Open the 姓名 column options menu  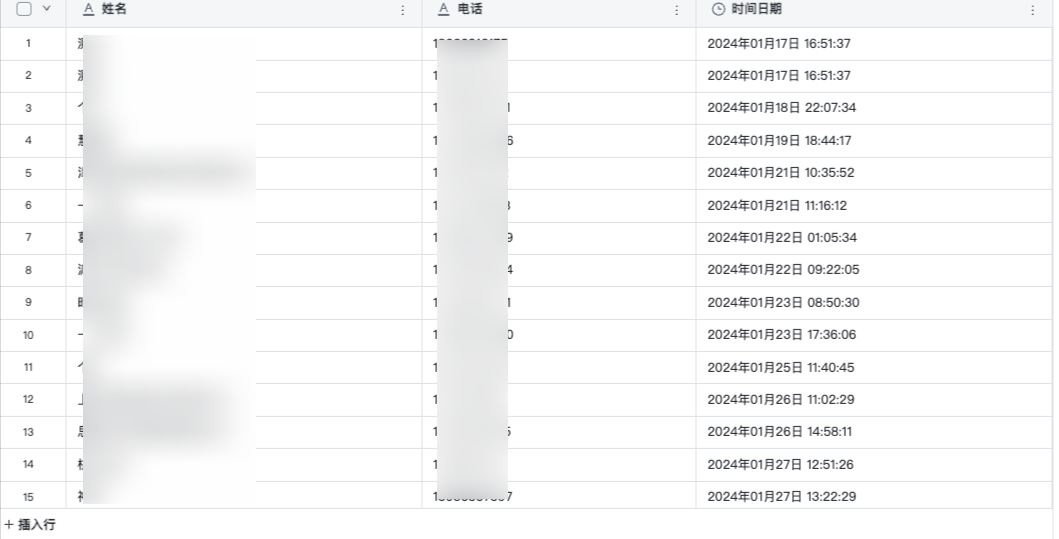point(403,10)
